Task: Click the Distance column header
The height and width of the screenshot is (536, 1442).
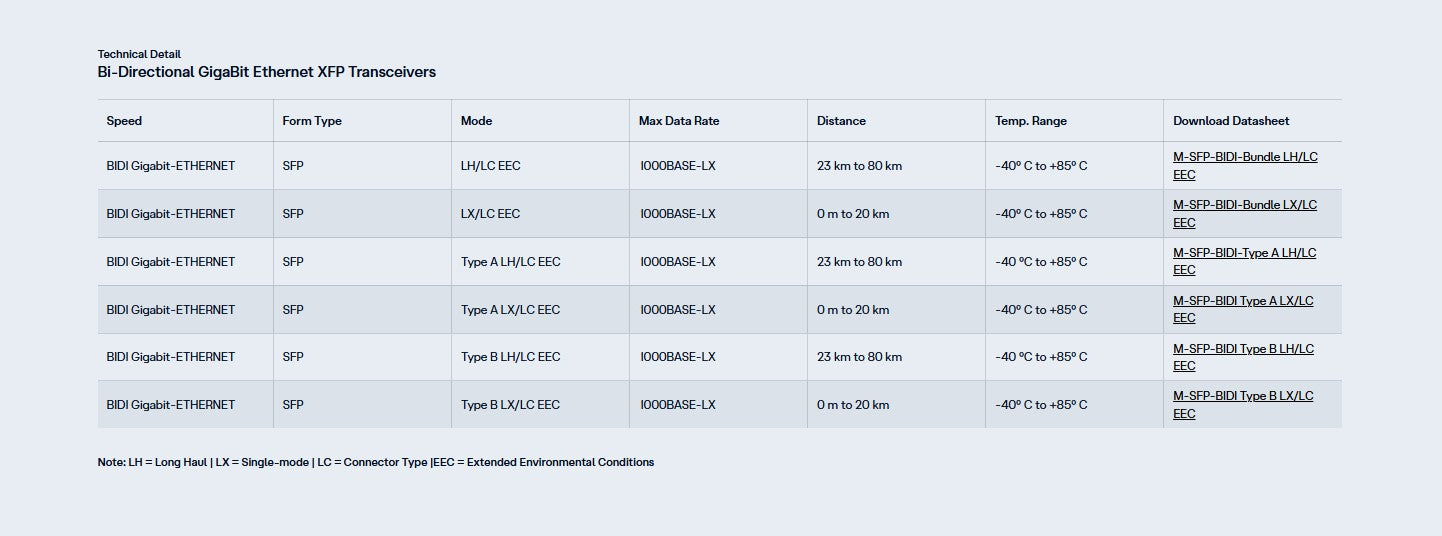Action: tap(841, 121)
